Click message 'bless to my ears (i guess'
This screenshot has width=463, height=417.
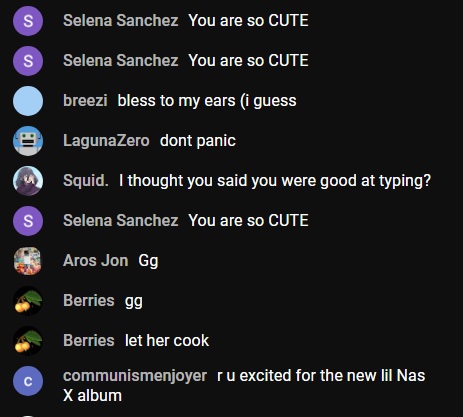(x=207, y=101)
